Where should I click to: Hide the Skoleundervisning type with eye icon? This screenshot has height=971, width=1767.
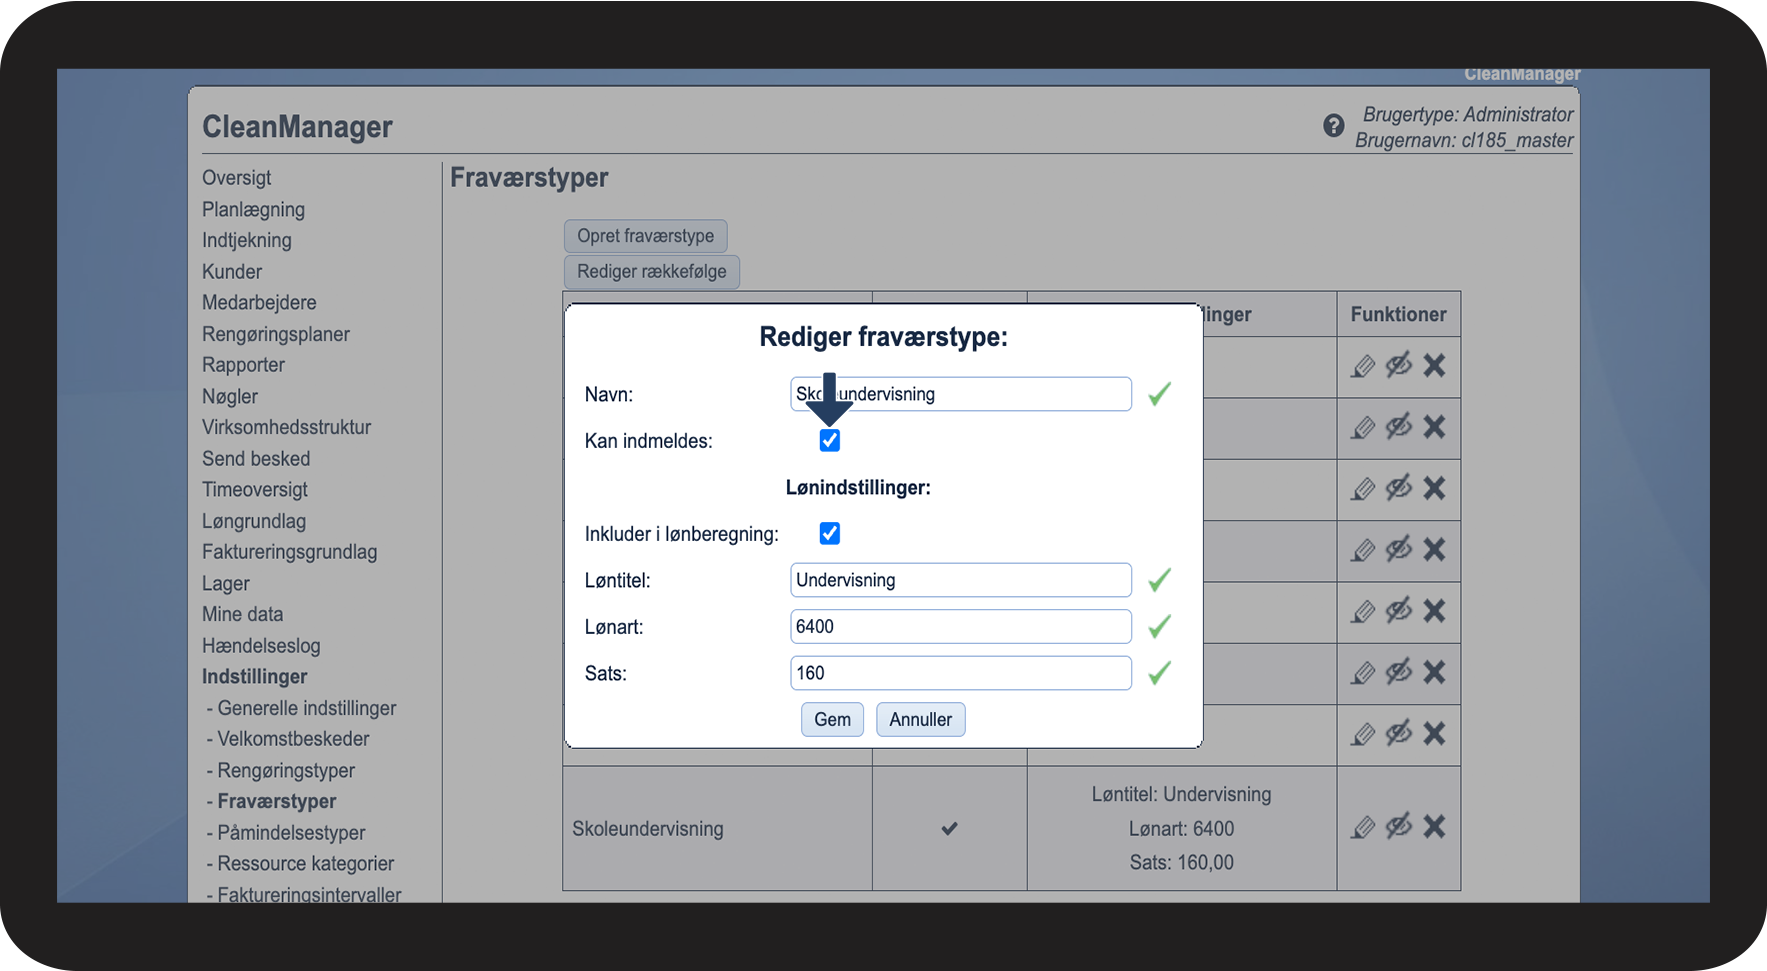1399,826
